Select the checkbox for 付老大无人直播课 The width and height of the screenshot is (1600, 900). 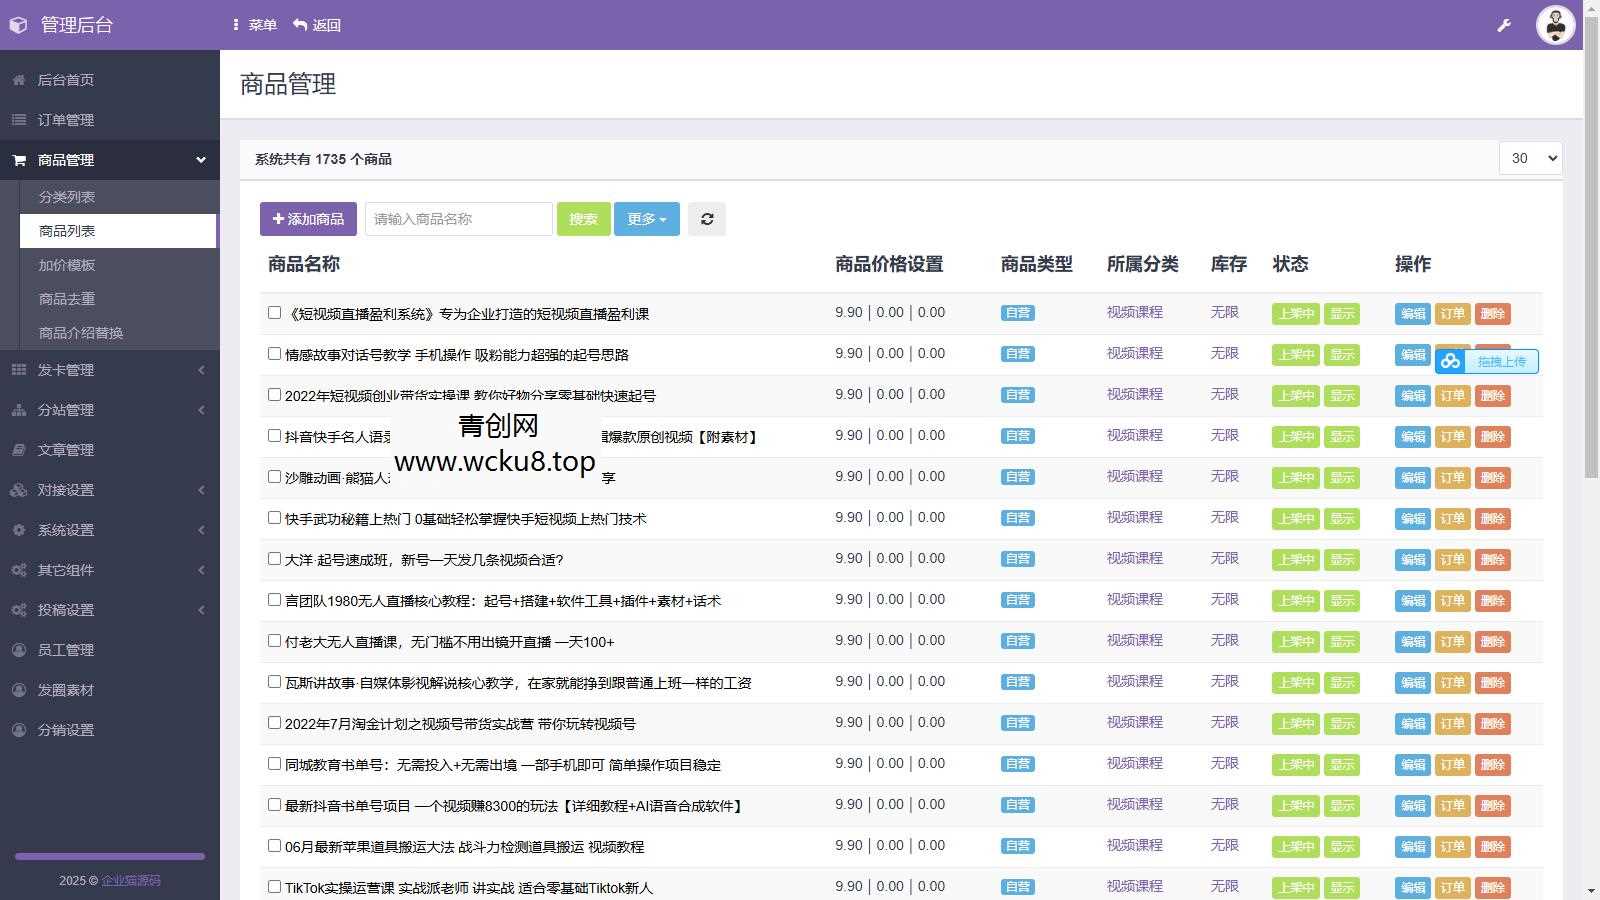point(274,640)
